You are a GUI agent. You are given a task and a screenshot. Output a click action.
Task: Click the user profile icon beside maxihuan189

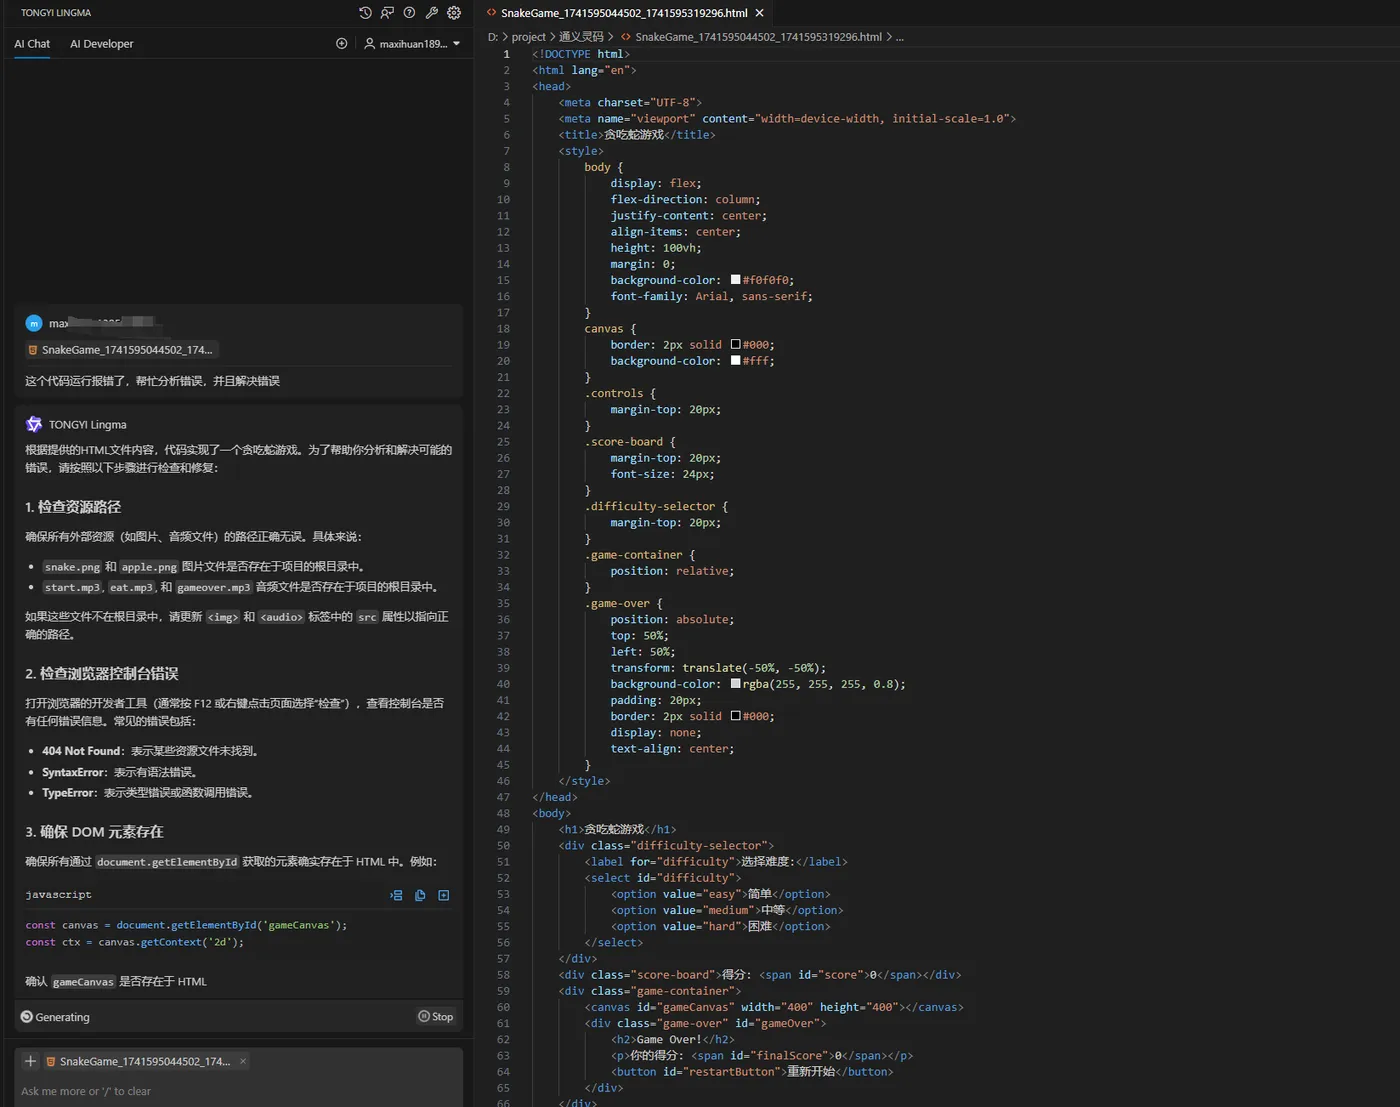click(369, 44)
